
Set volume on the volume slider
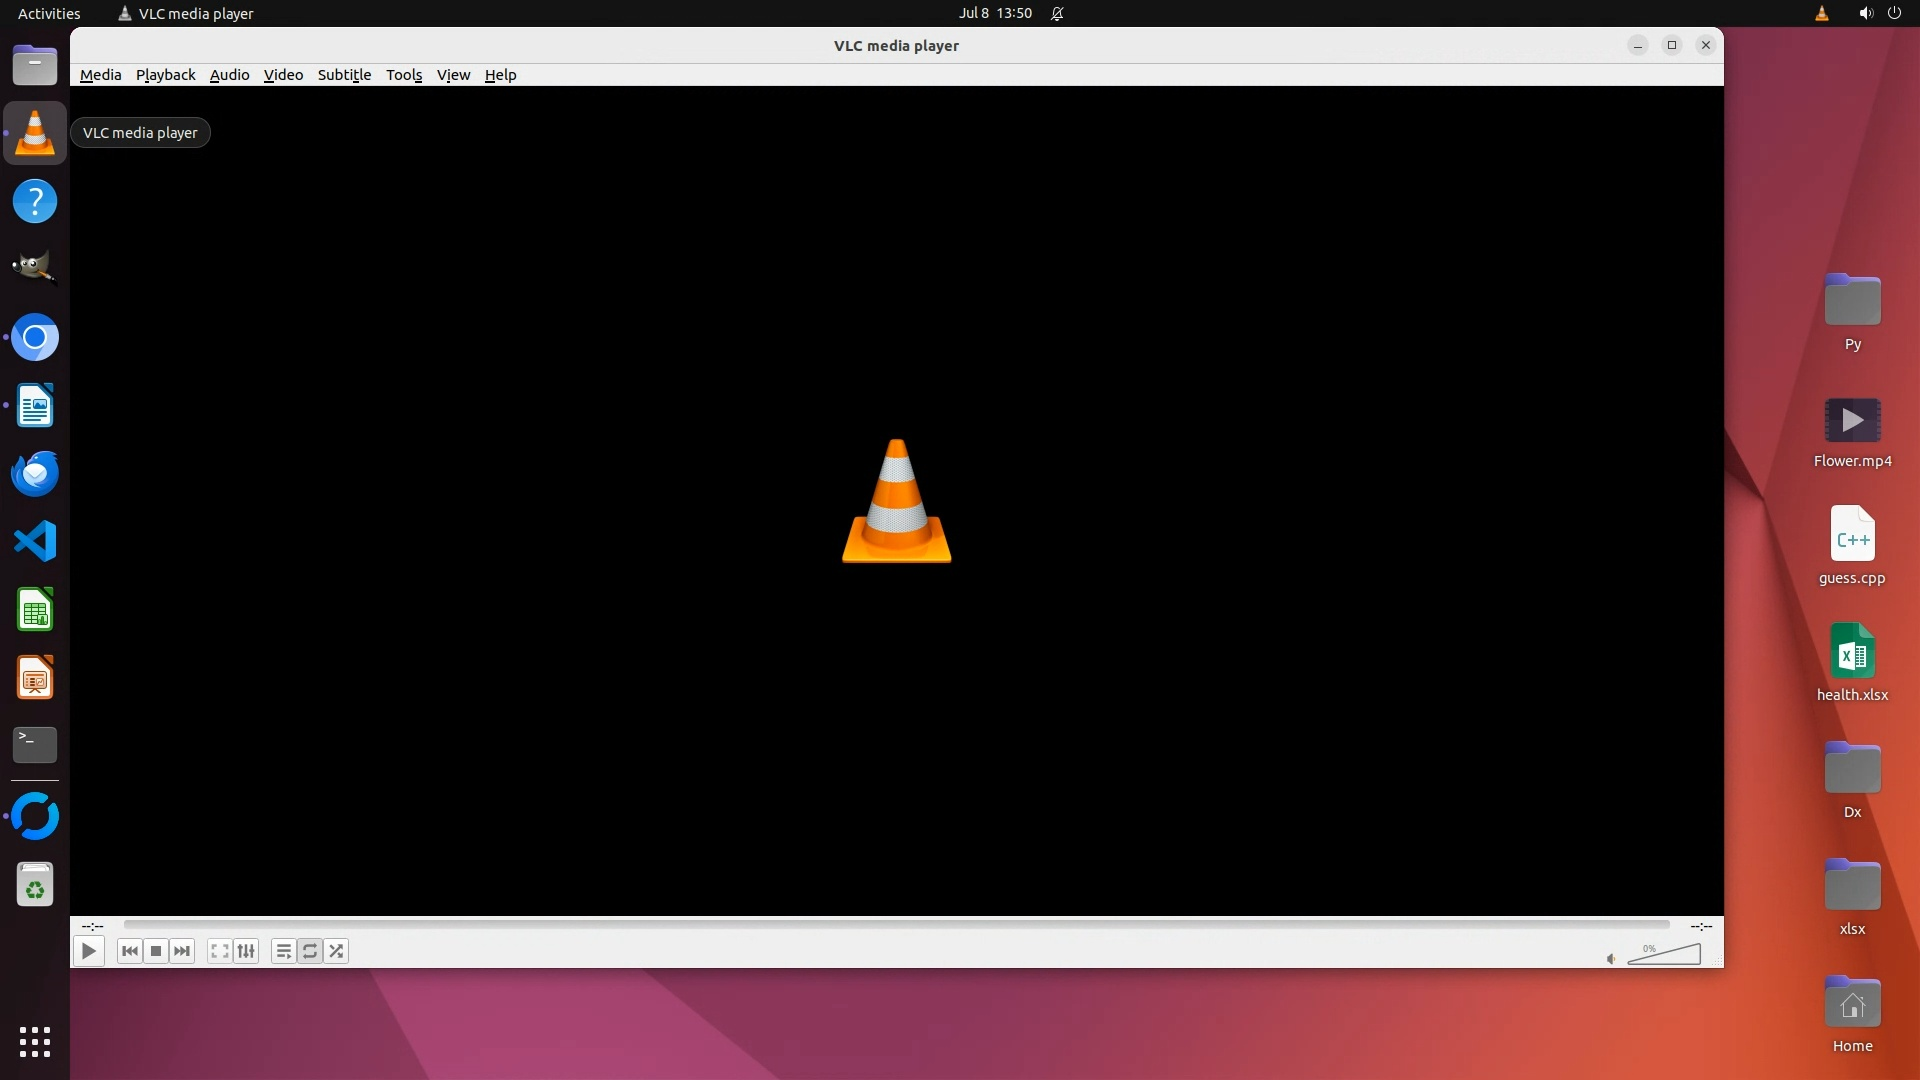[1665, 955]
